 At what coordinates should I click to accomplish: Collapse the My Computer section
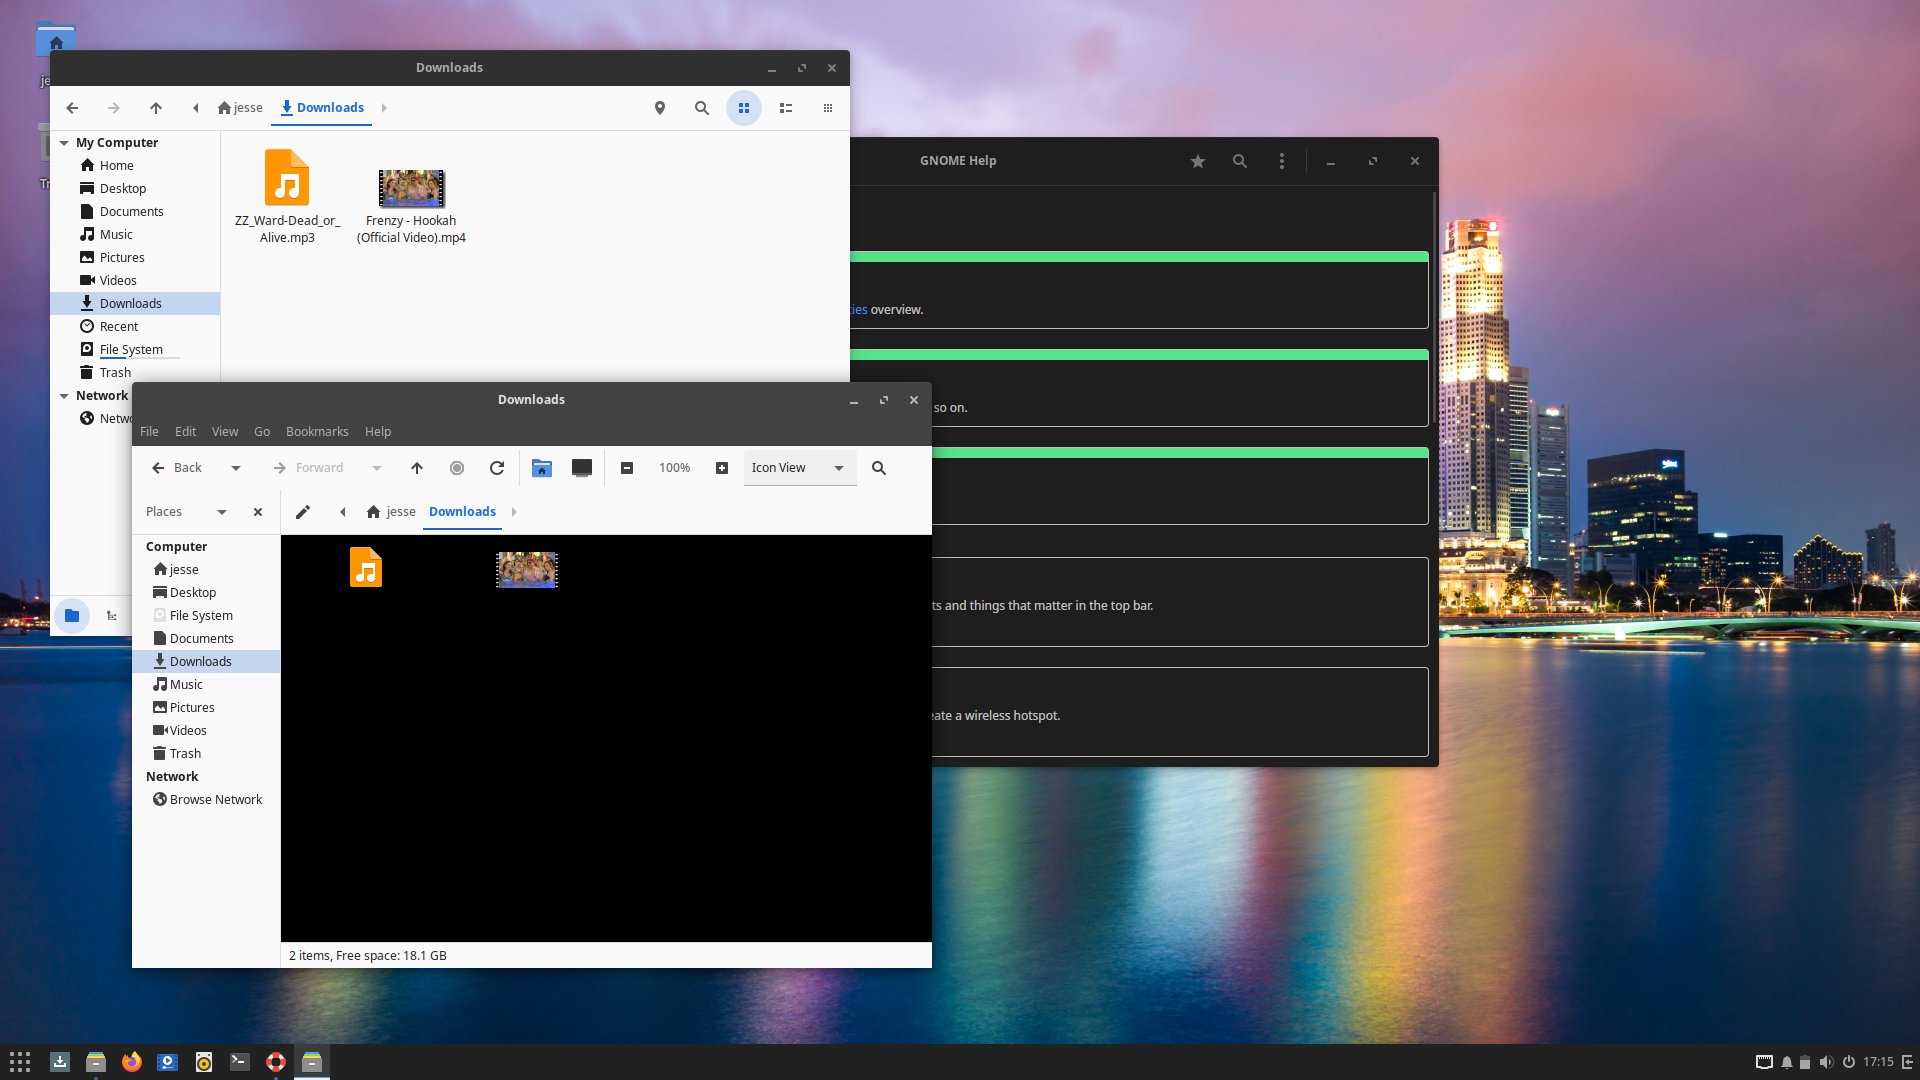point(64,143)
